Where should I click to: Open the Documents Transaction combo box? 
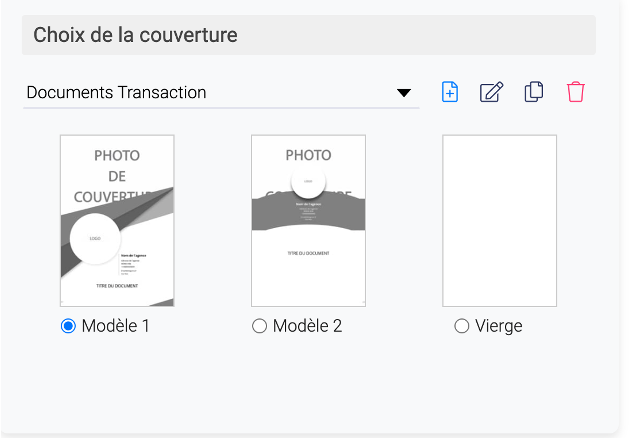[x=210, y=93]
